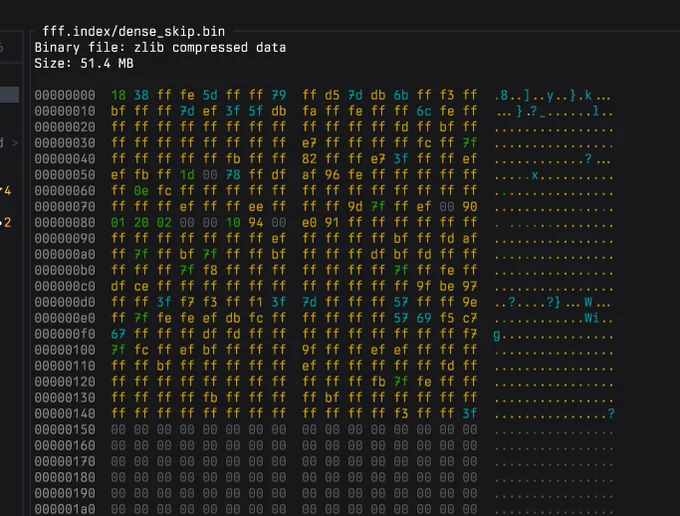Viewport: 680px width, 516px height.
Task: Click byte be in row 000000c0
Action: [447, 286]
